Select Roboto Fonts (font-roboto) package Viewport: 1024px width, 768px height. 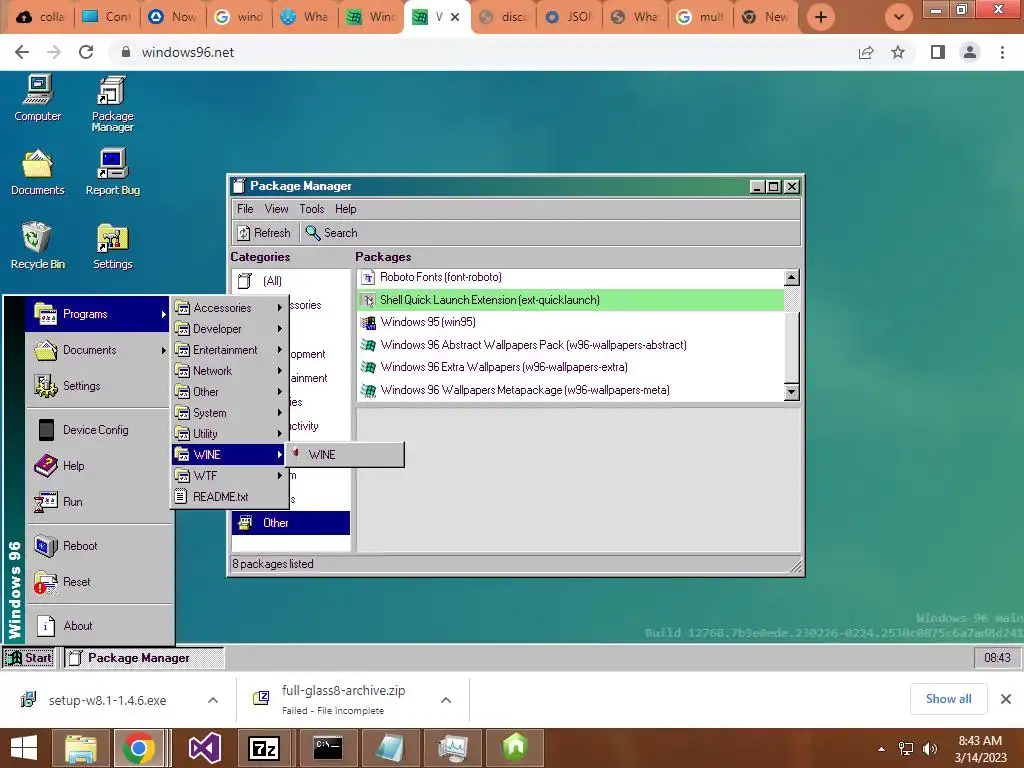coord(570,277)
